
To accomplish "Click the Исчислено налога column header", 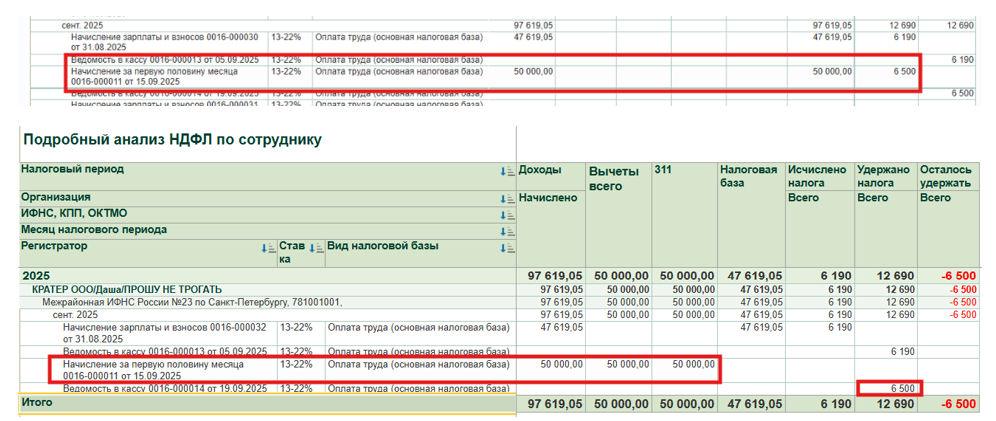I will tap(817, 177).
